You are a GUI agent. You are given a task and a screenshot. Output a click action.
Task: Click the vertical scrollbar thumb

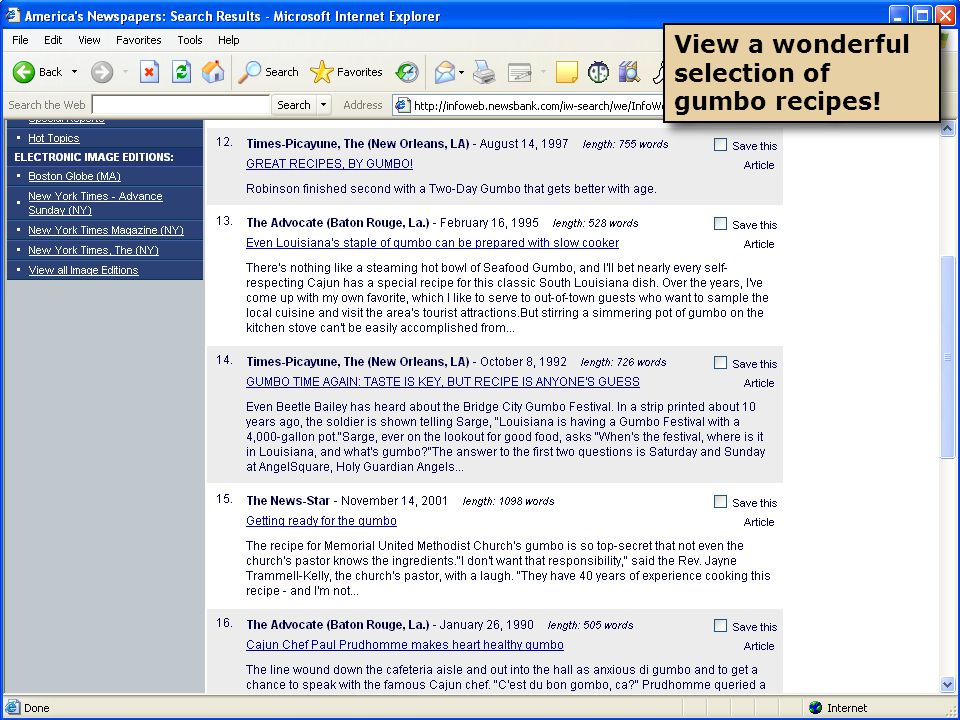click(x=947, y=356)
